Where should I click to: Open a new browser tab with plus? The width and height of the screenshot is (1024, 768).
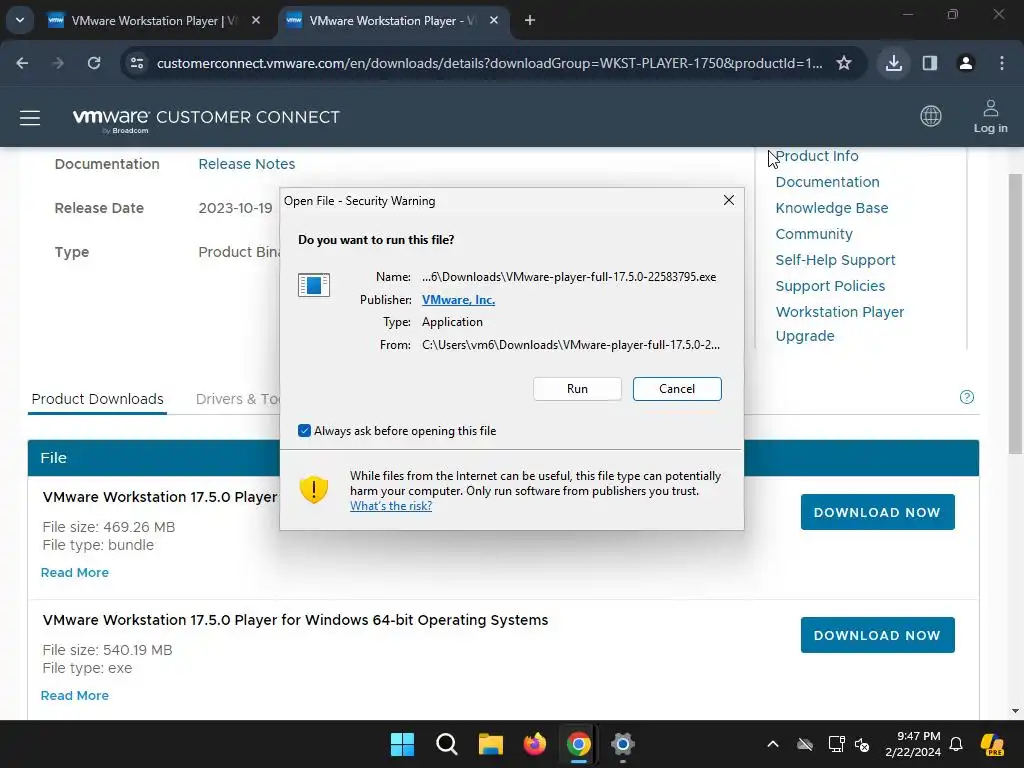pyautogui.click(x=530, y=21)
